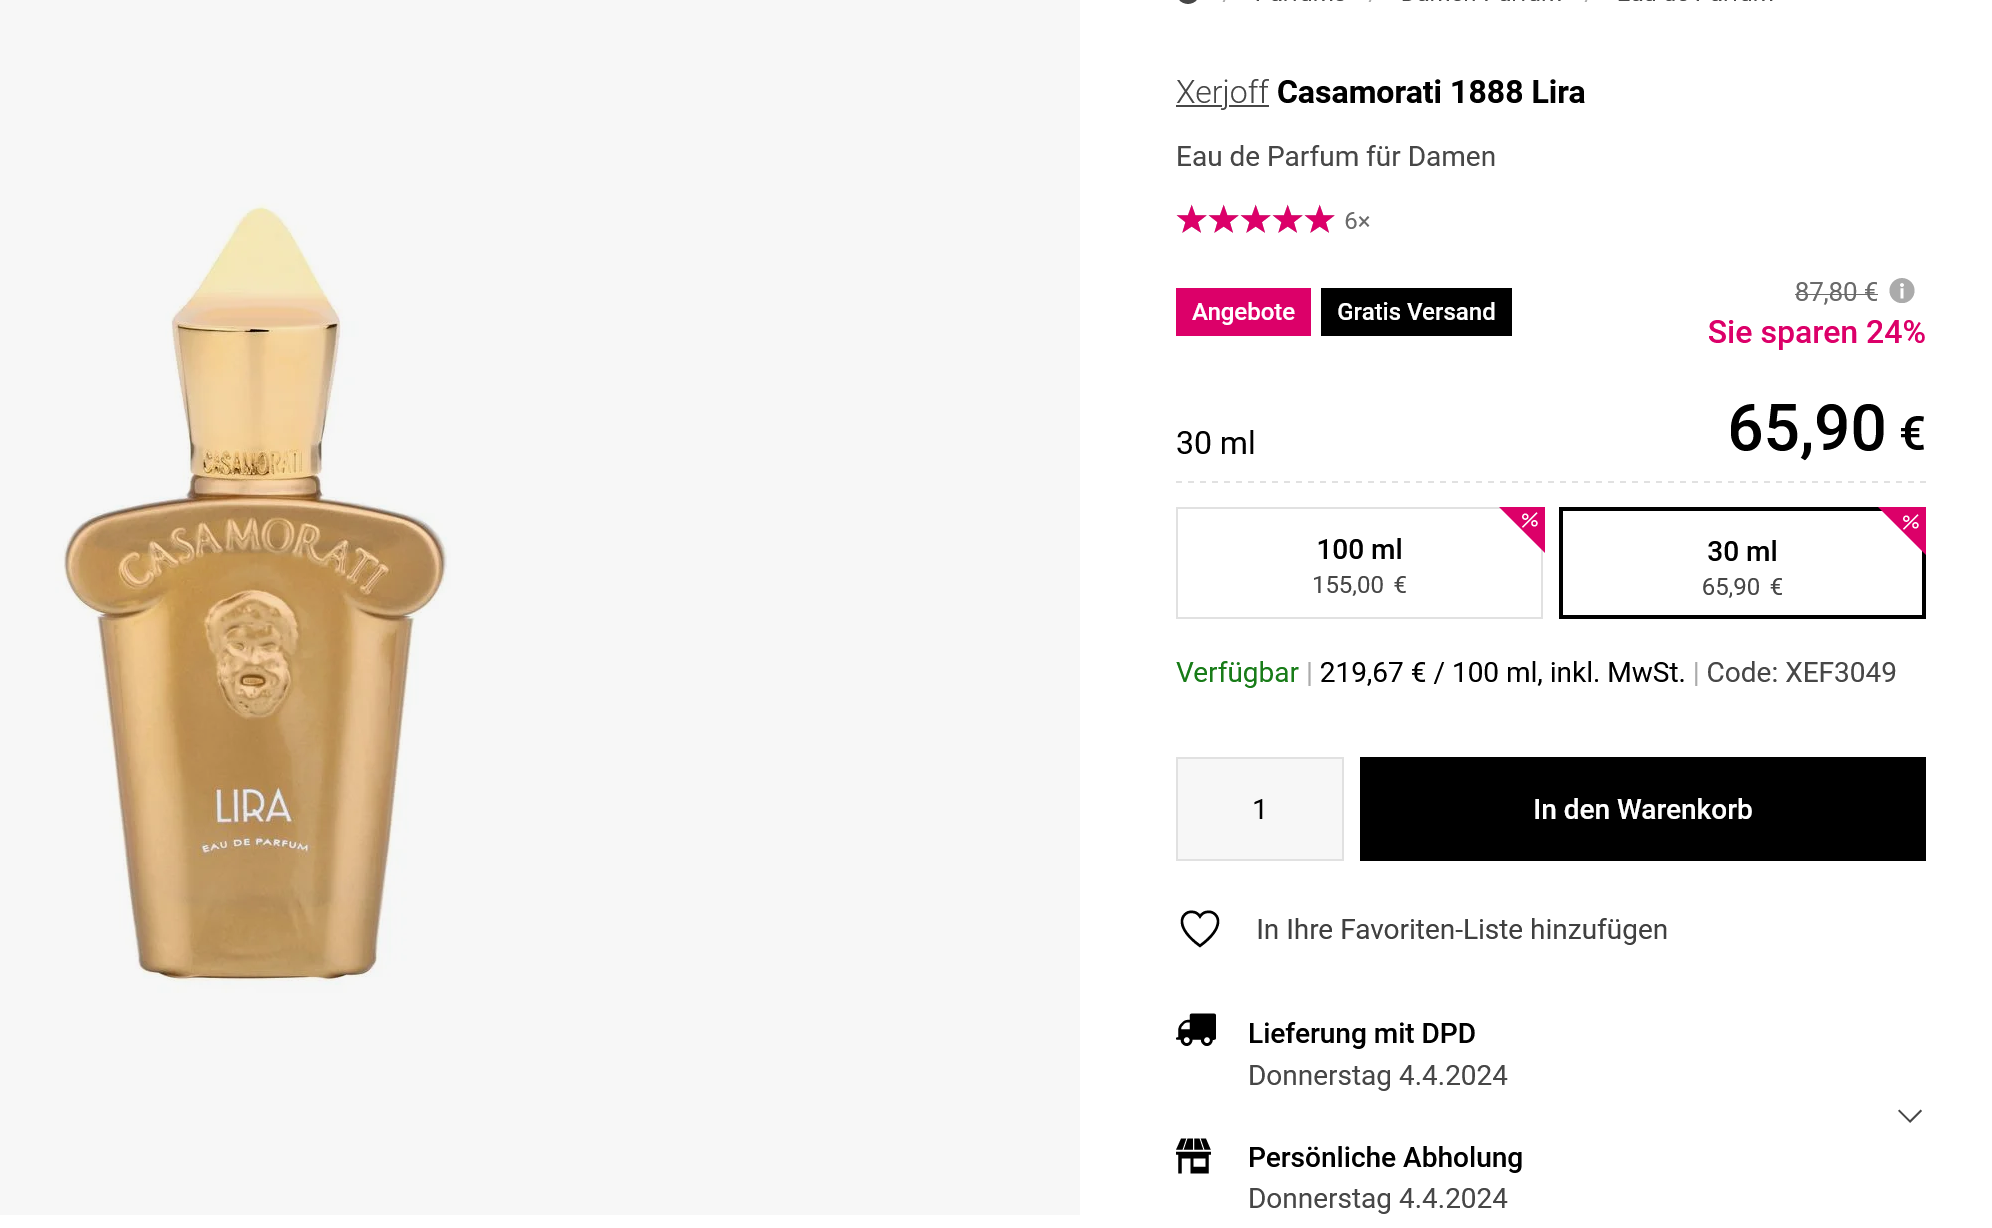Click the info icon beside the 87,80 € price
The image size is (1992, 1228).
coord(1902,291)
